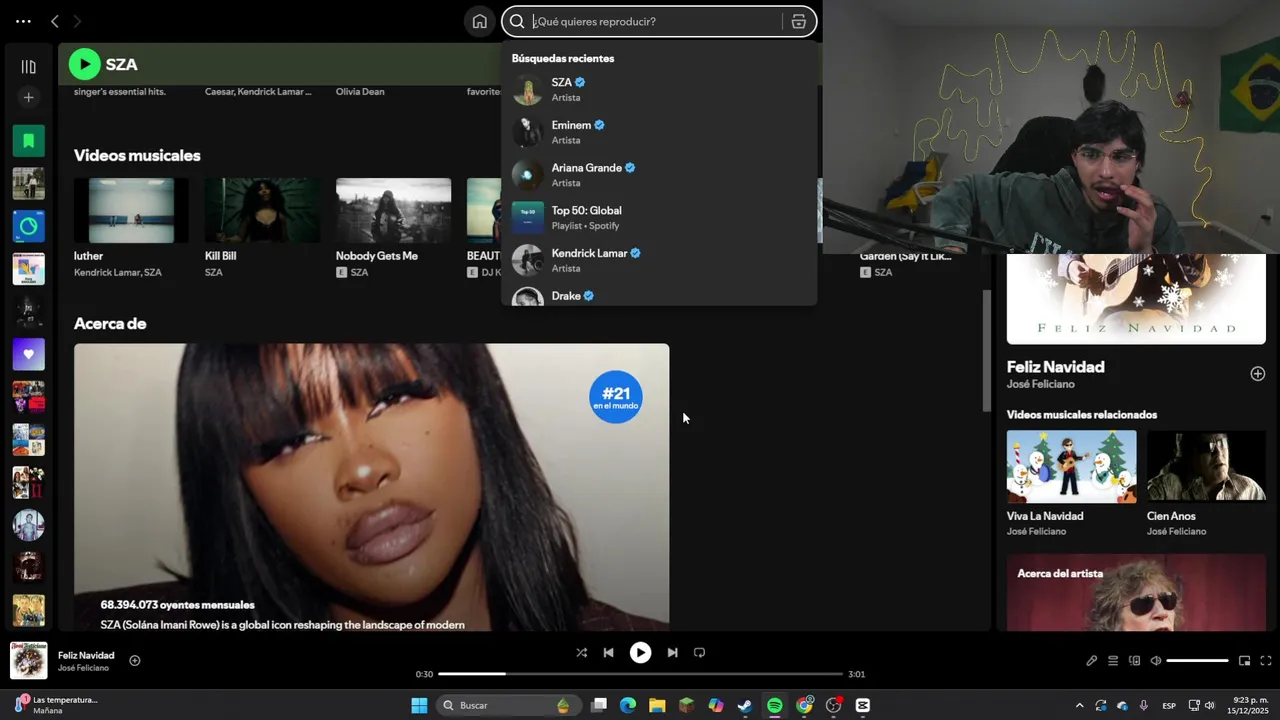The image size is (1280, 720).
Task: Toggle repeat mode
Action: click(x=699, y=652)
